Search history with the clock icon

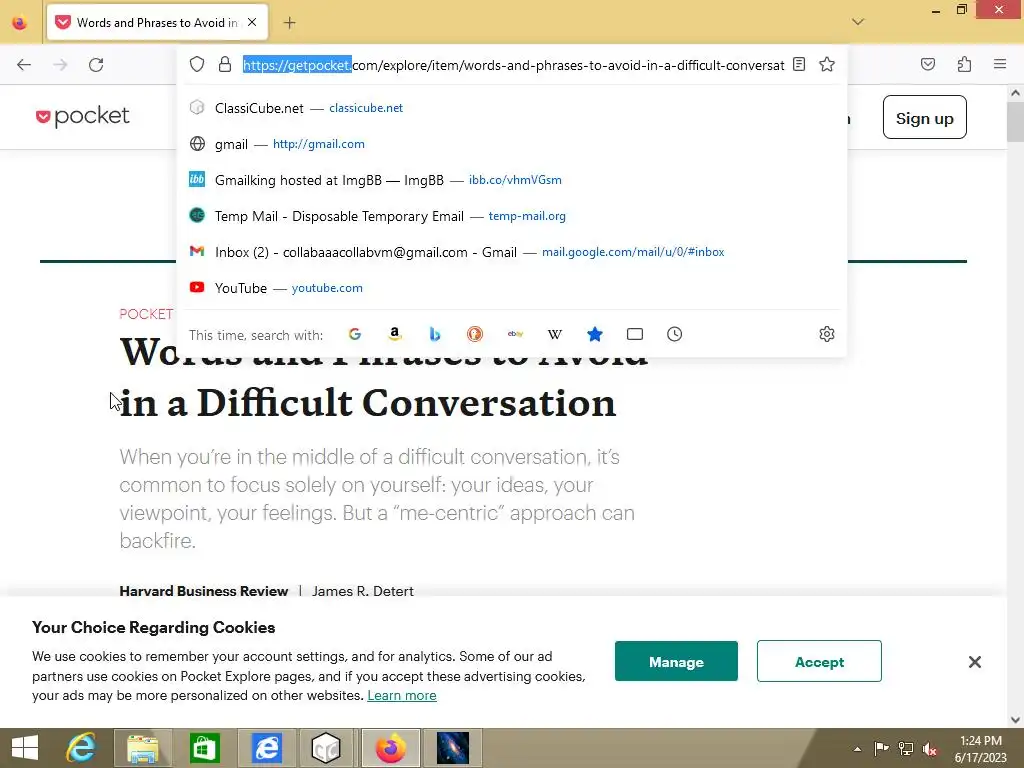(675, 334)
